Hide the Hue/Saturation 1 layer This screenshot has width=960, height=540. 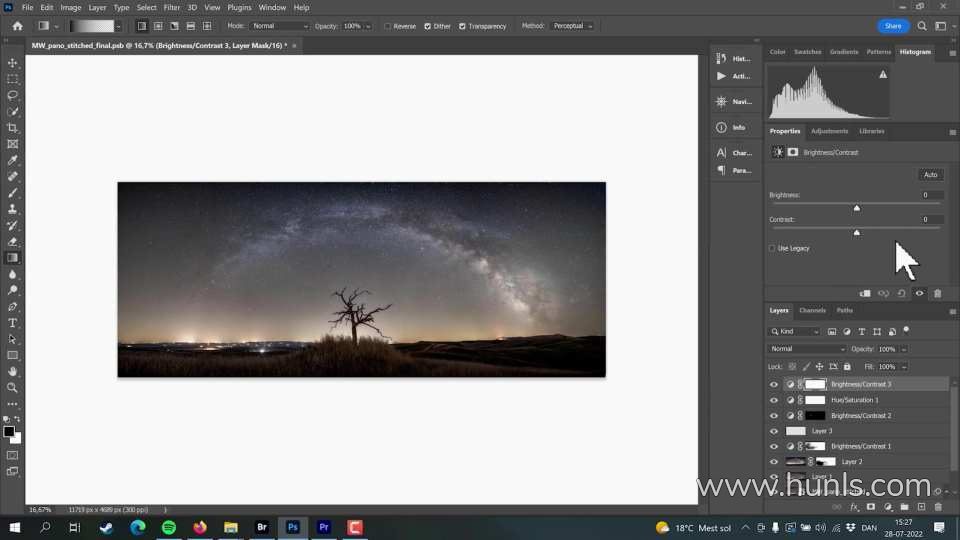click(774, 400)
